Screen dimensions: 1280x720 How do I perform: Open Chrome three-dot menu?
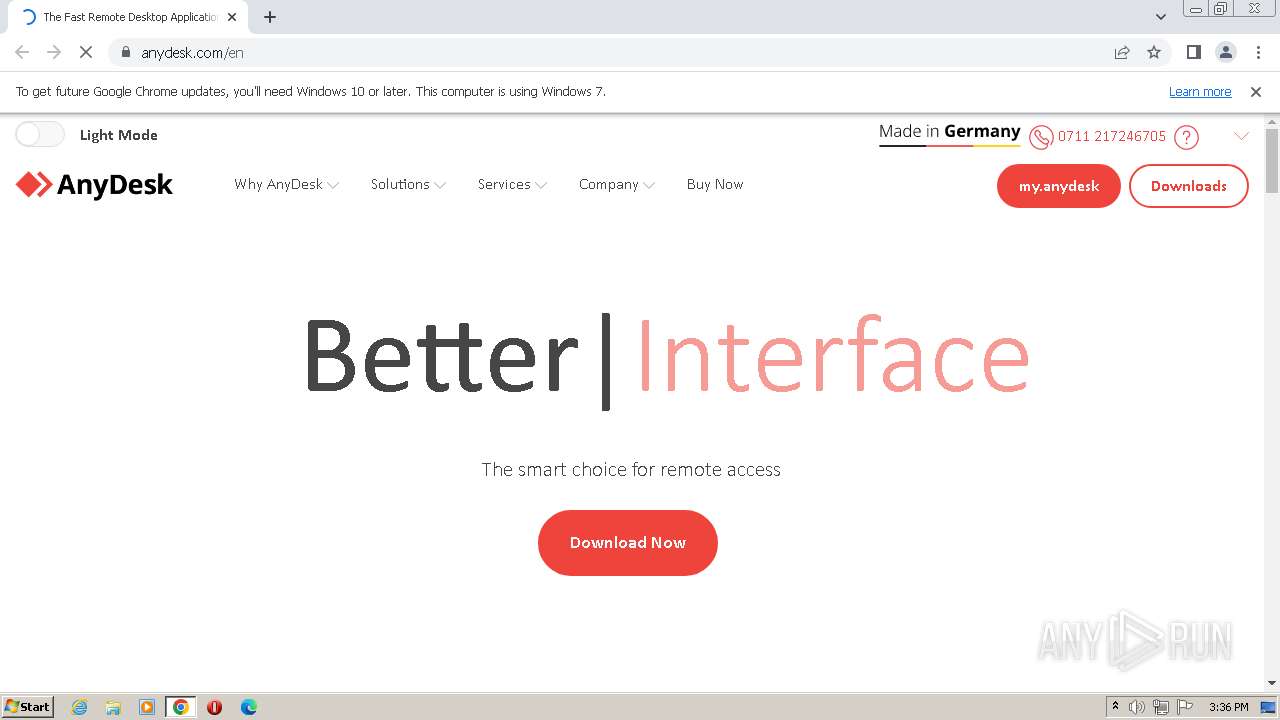(1258, 52)
